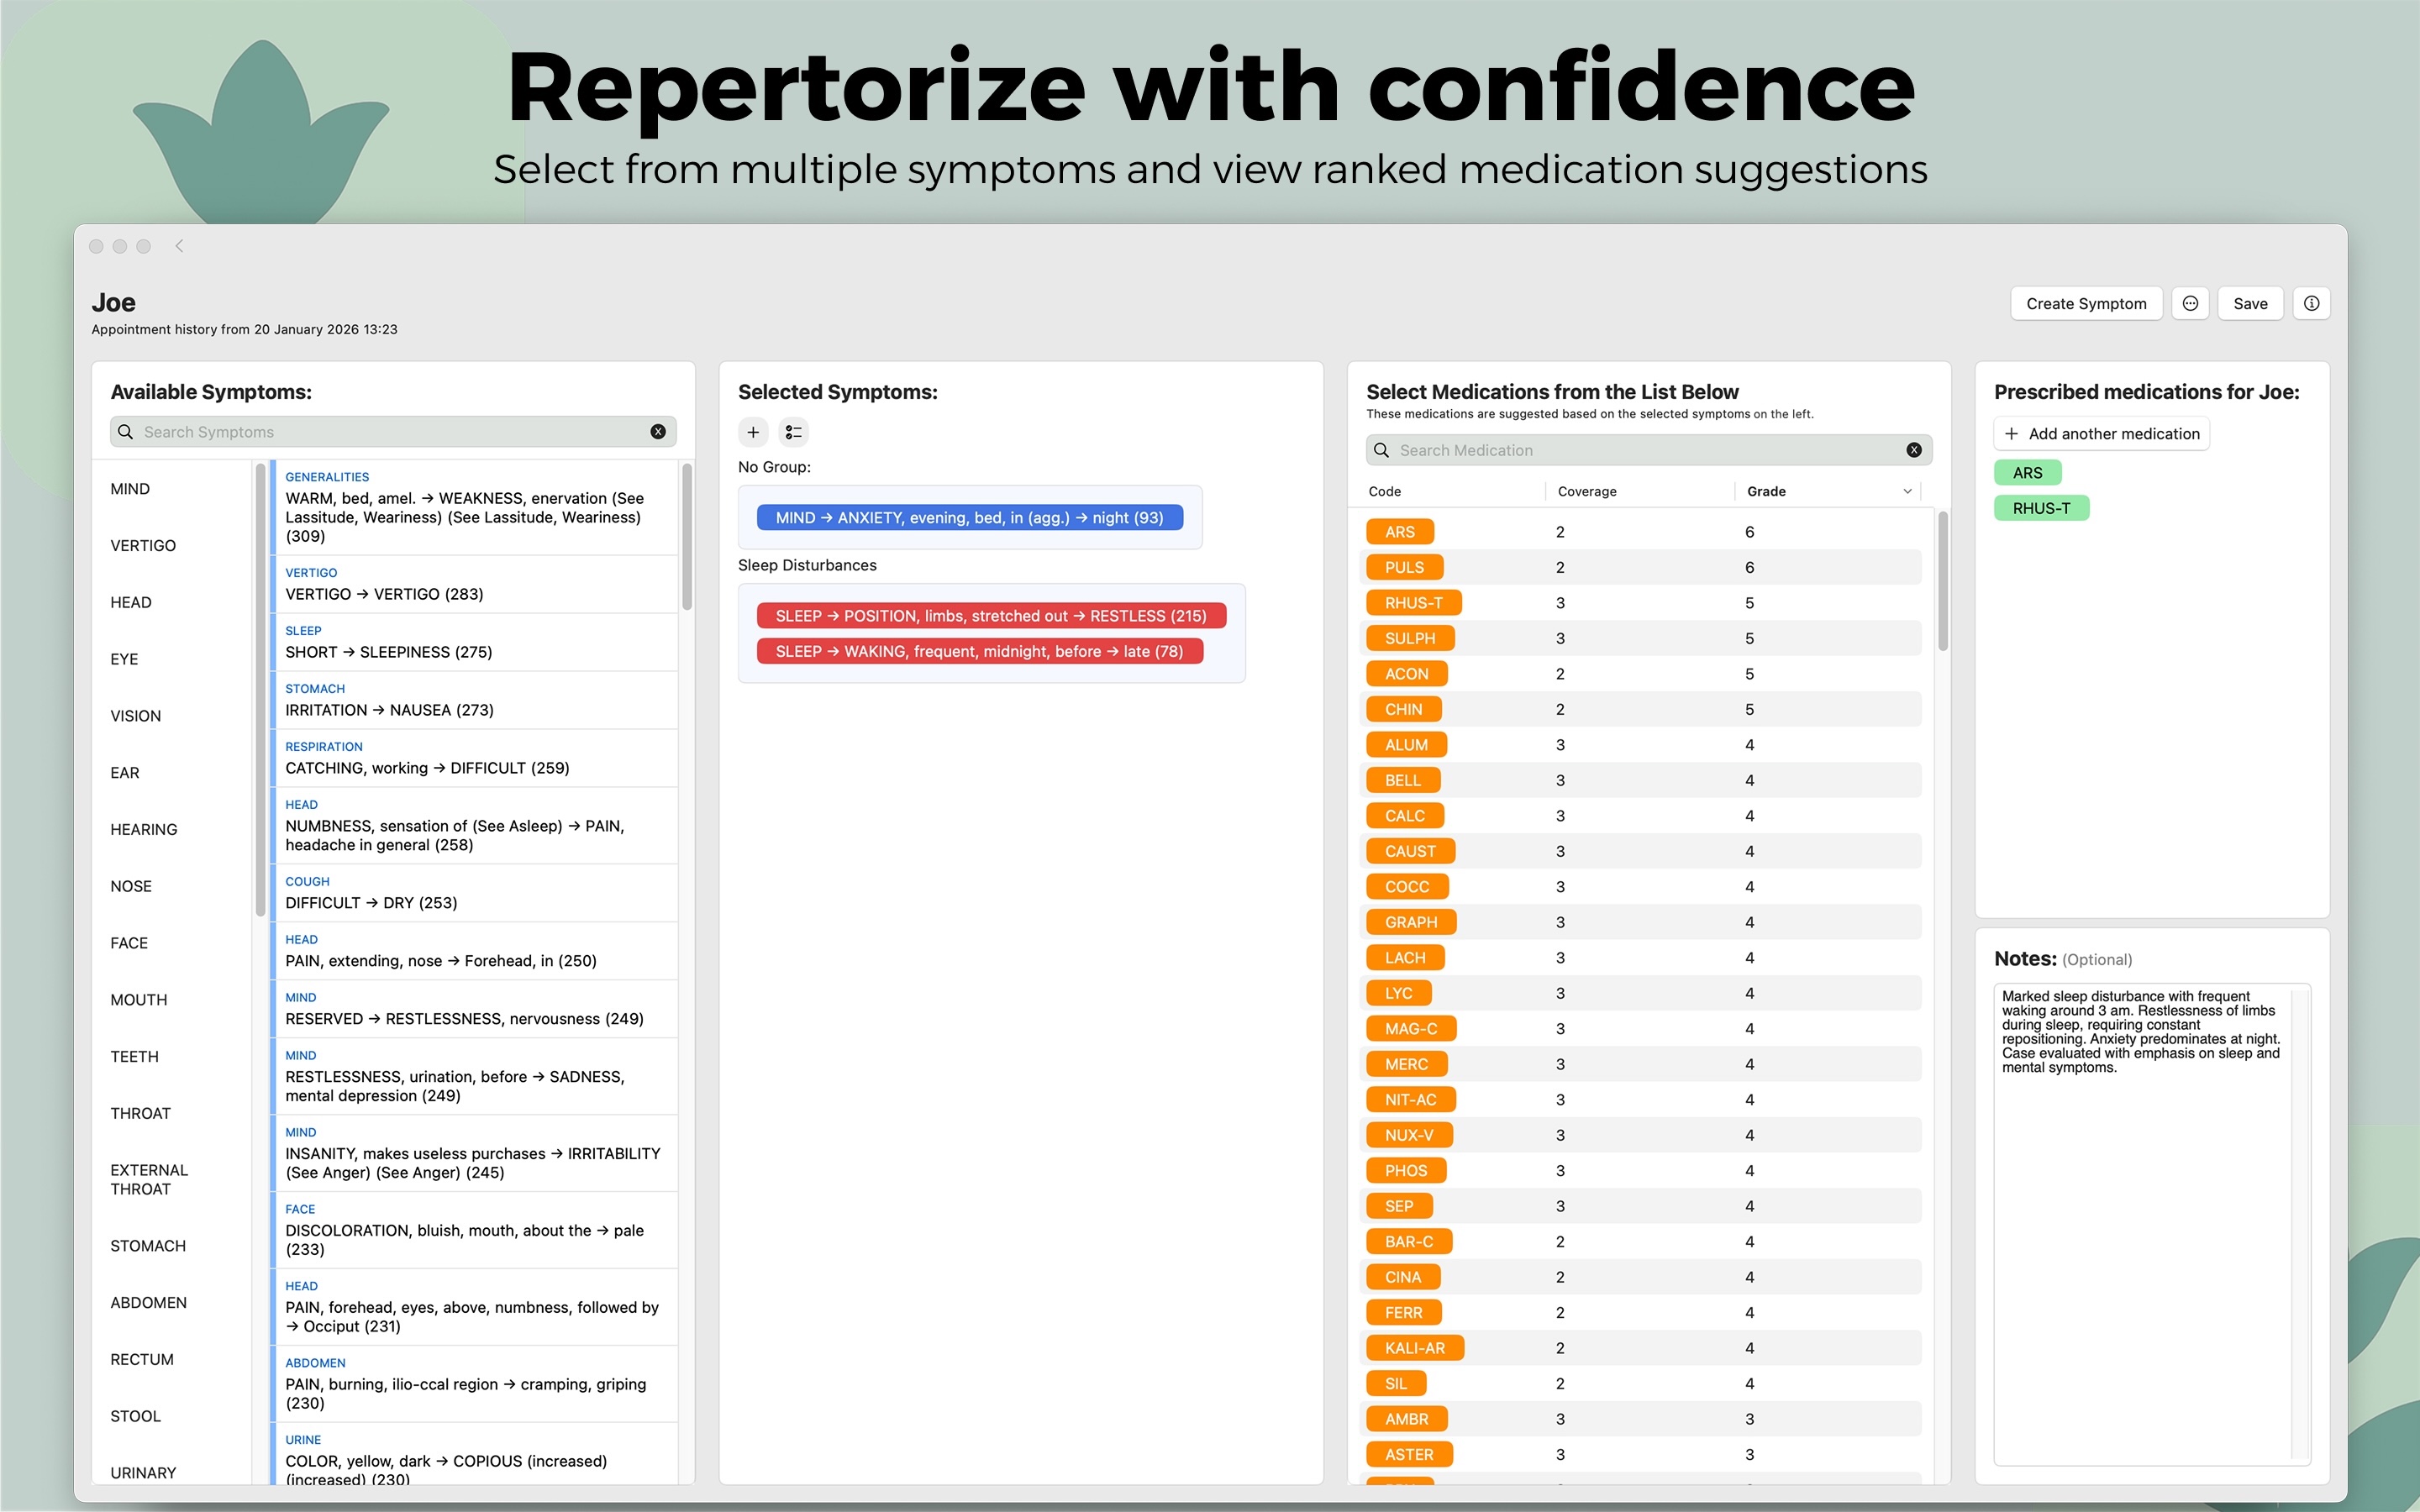Viewport: 2420px width, 1512px height.
Task: Open the more options ellipsis button
Action: [2190, 304]
